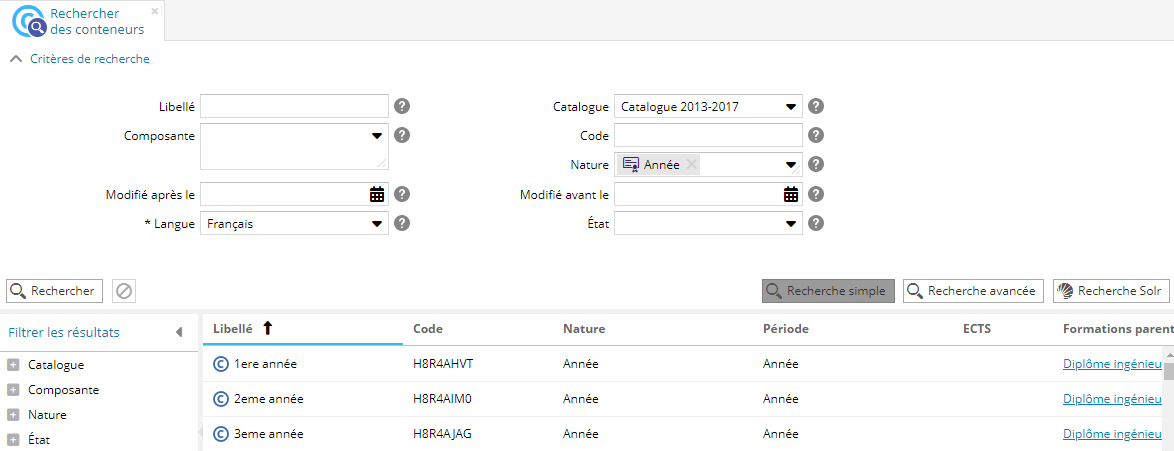Image resolution: width=1174 pixels, height=451 pixels.
Task: Click the container icon for 1ere année
Action: (221, 364)
